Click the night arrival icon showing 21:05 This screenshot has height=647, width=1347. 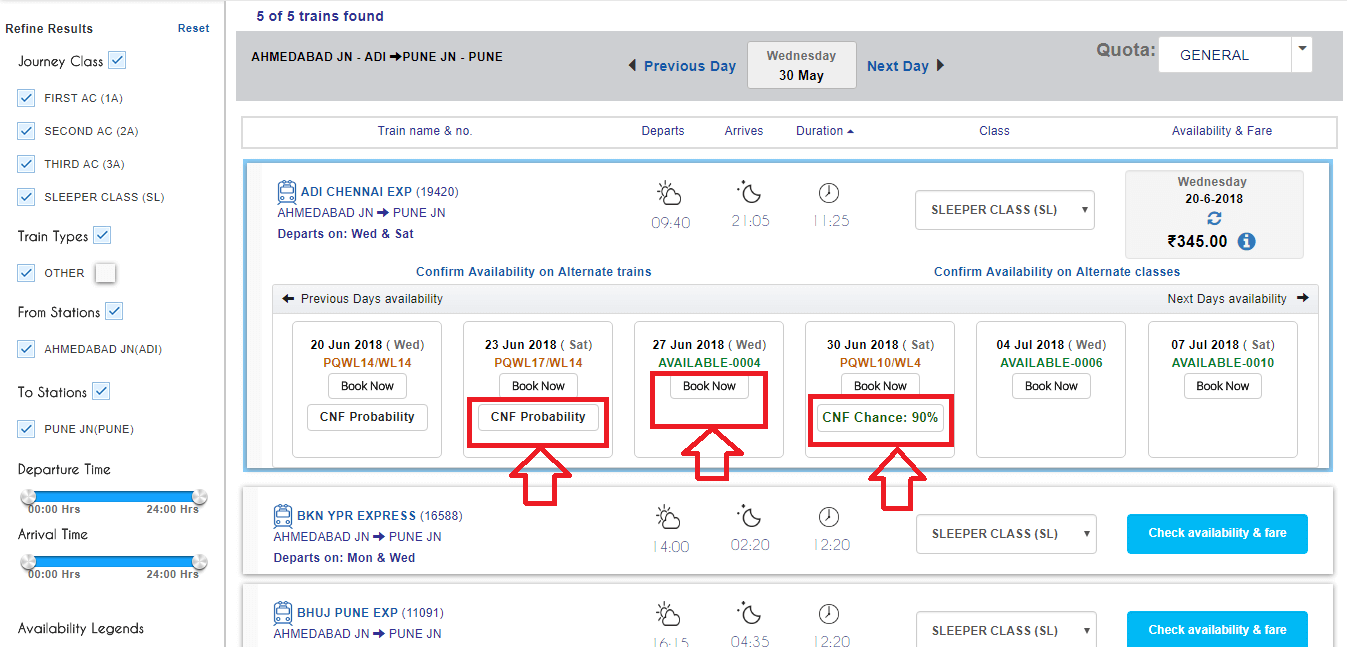(x=750, y=192)
